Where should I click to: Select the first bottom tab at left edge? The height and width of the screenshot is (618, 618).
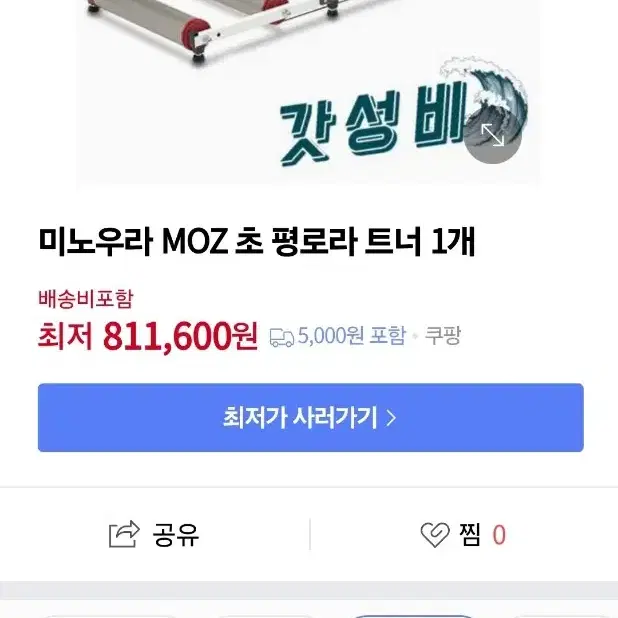110,616
